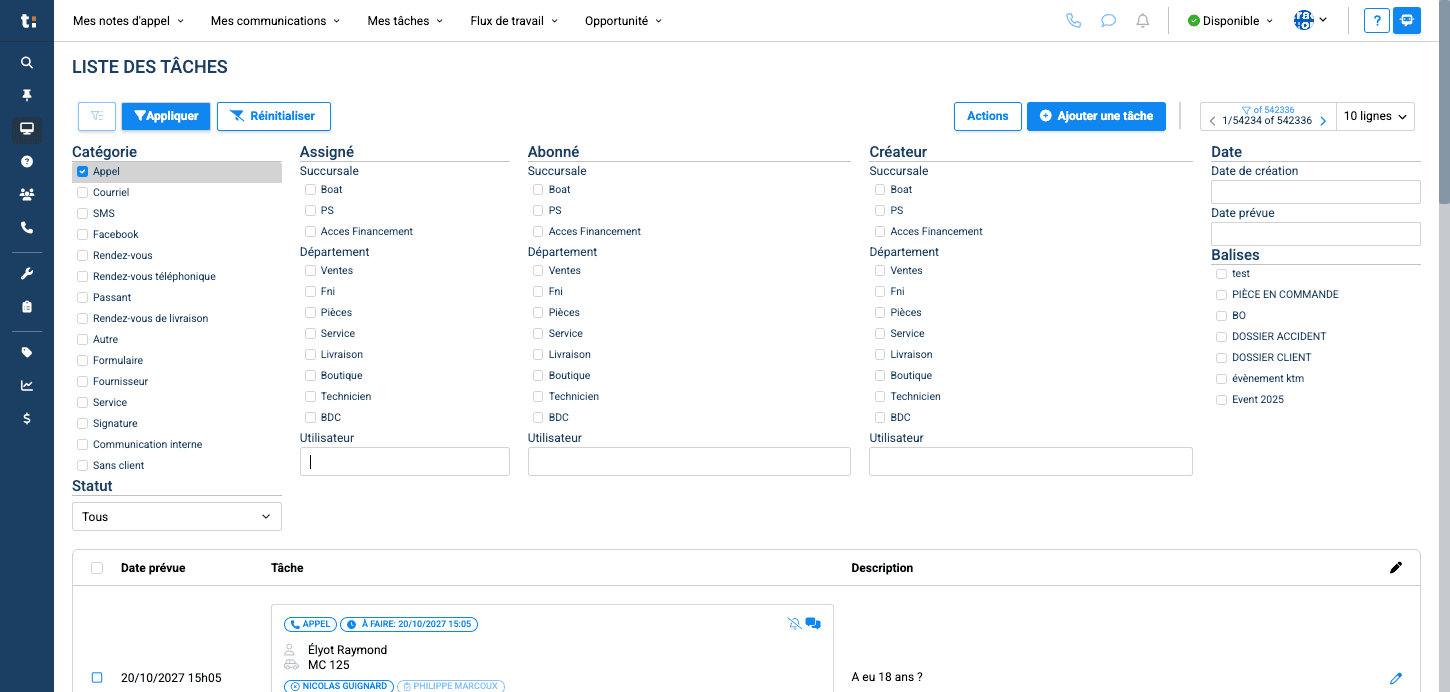Click the Date de création input field
The image size is (1450, 692).
tap(1316, 192)
